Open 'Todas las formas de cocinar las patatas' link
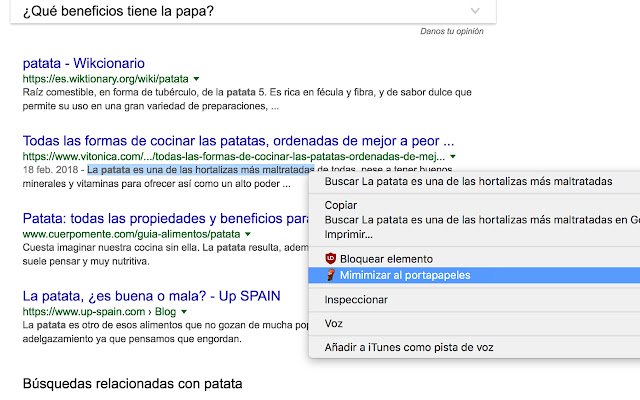 (x=238, y=141)
